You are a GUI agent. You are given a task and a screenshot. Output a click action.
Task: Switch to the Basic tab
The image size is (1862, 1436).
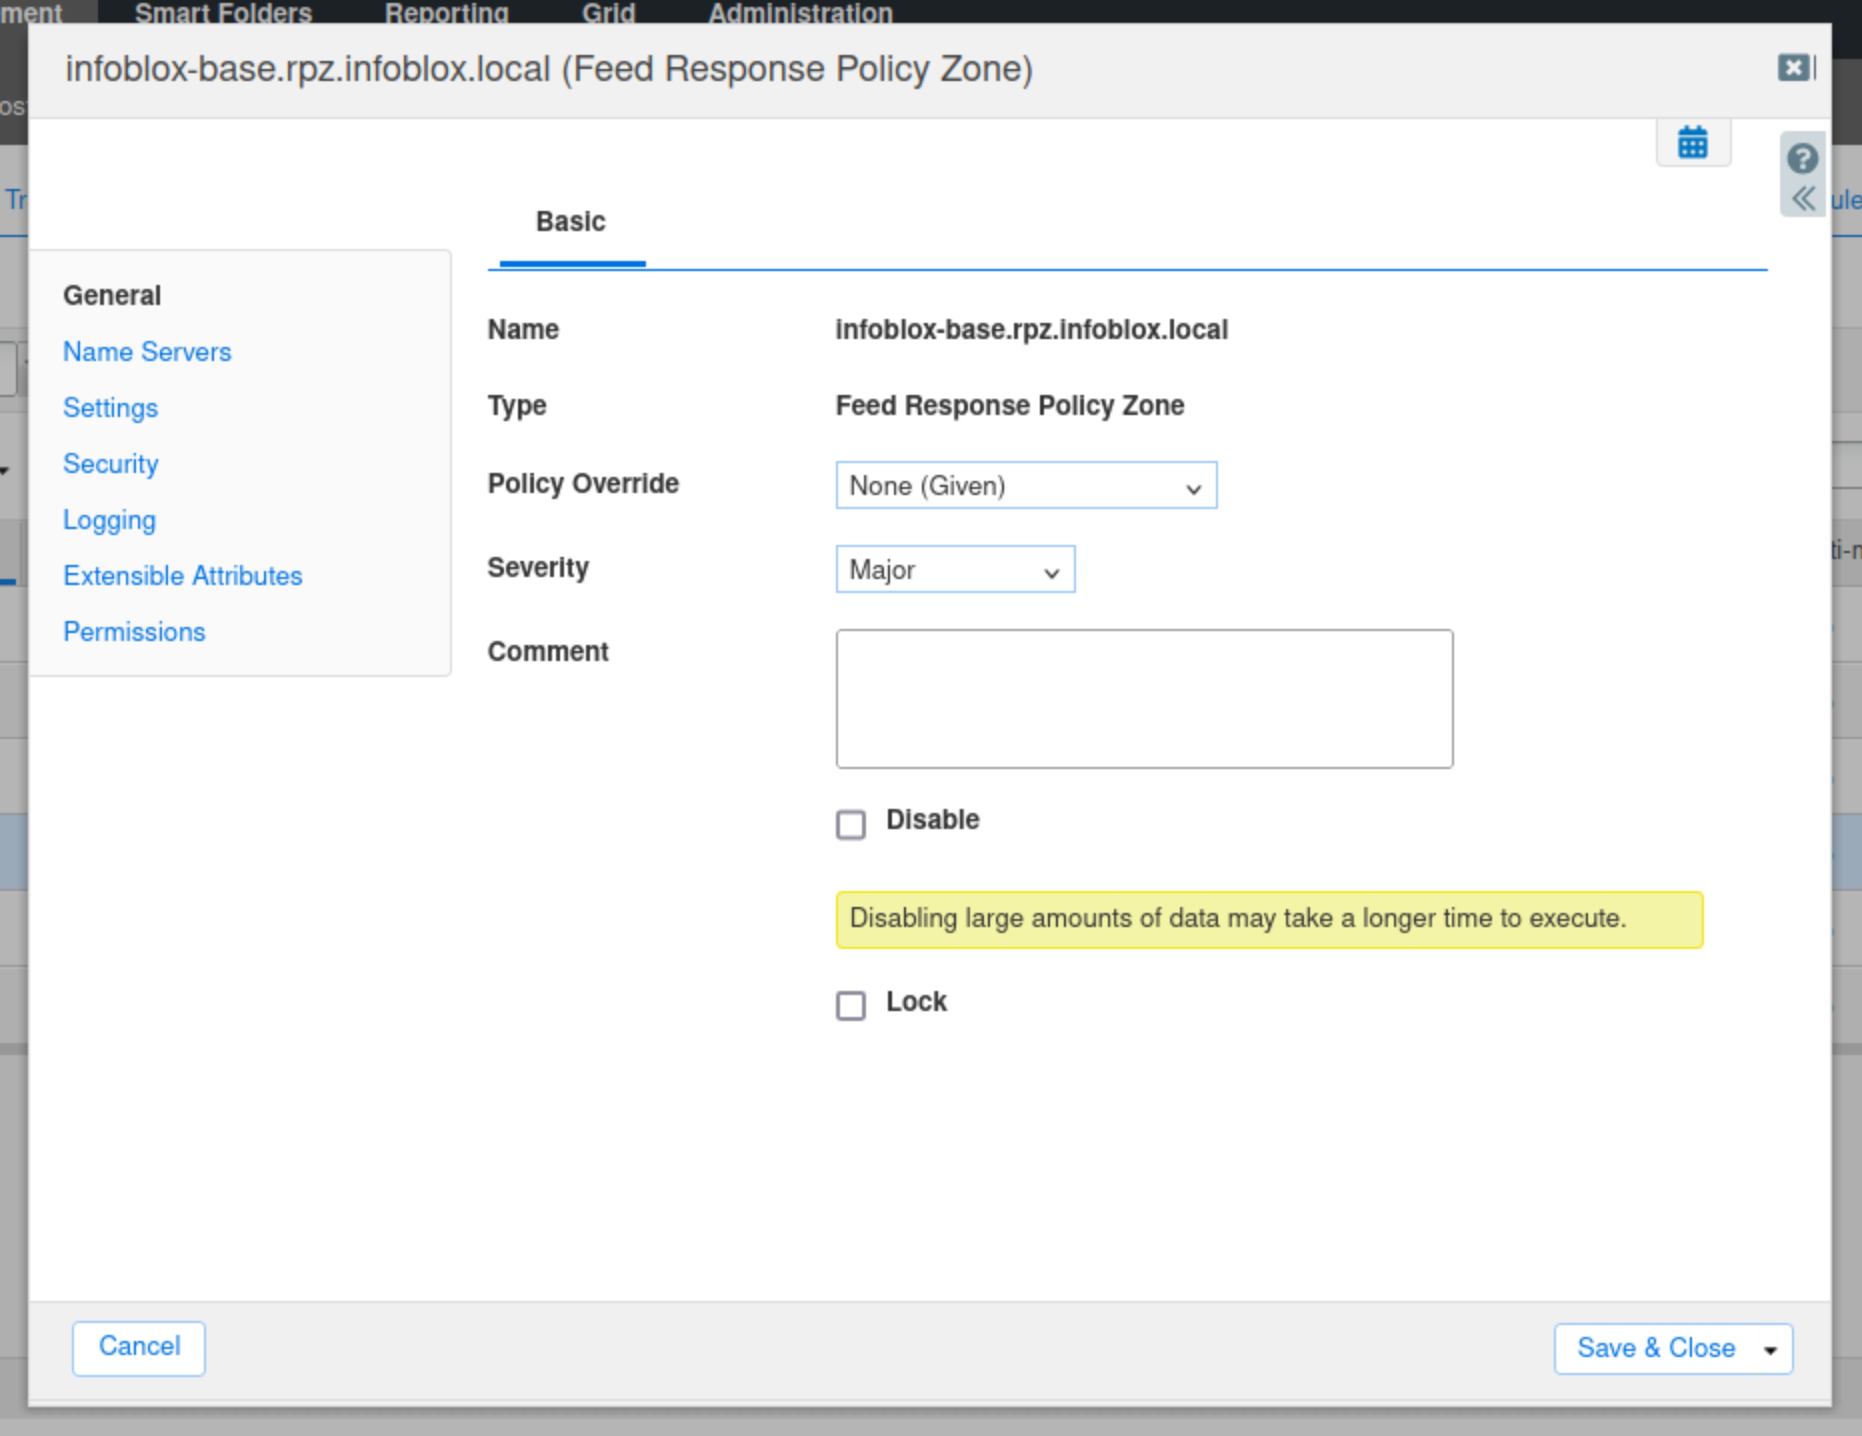click(571, 222)
